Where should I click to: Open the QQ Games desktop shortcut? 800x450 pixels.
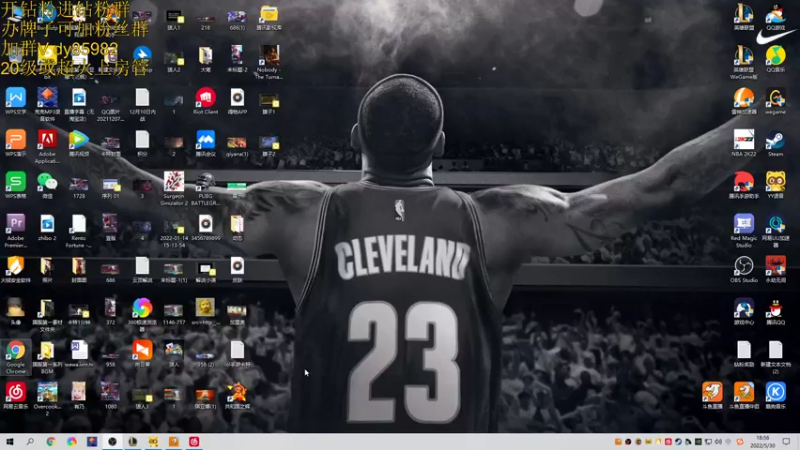point(775,17)
